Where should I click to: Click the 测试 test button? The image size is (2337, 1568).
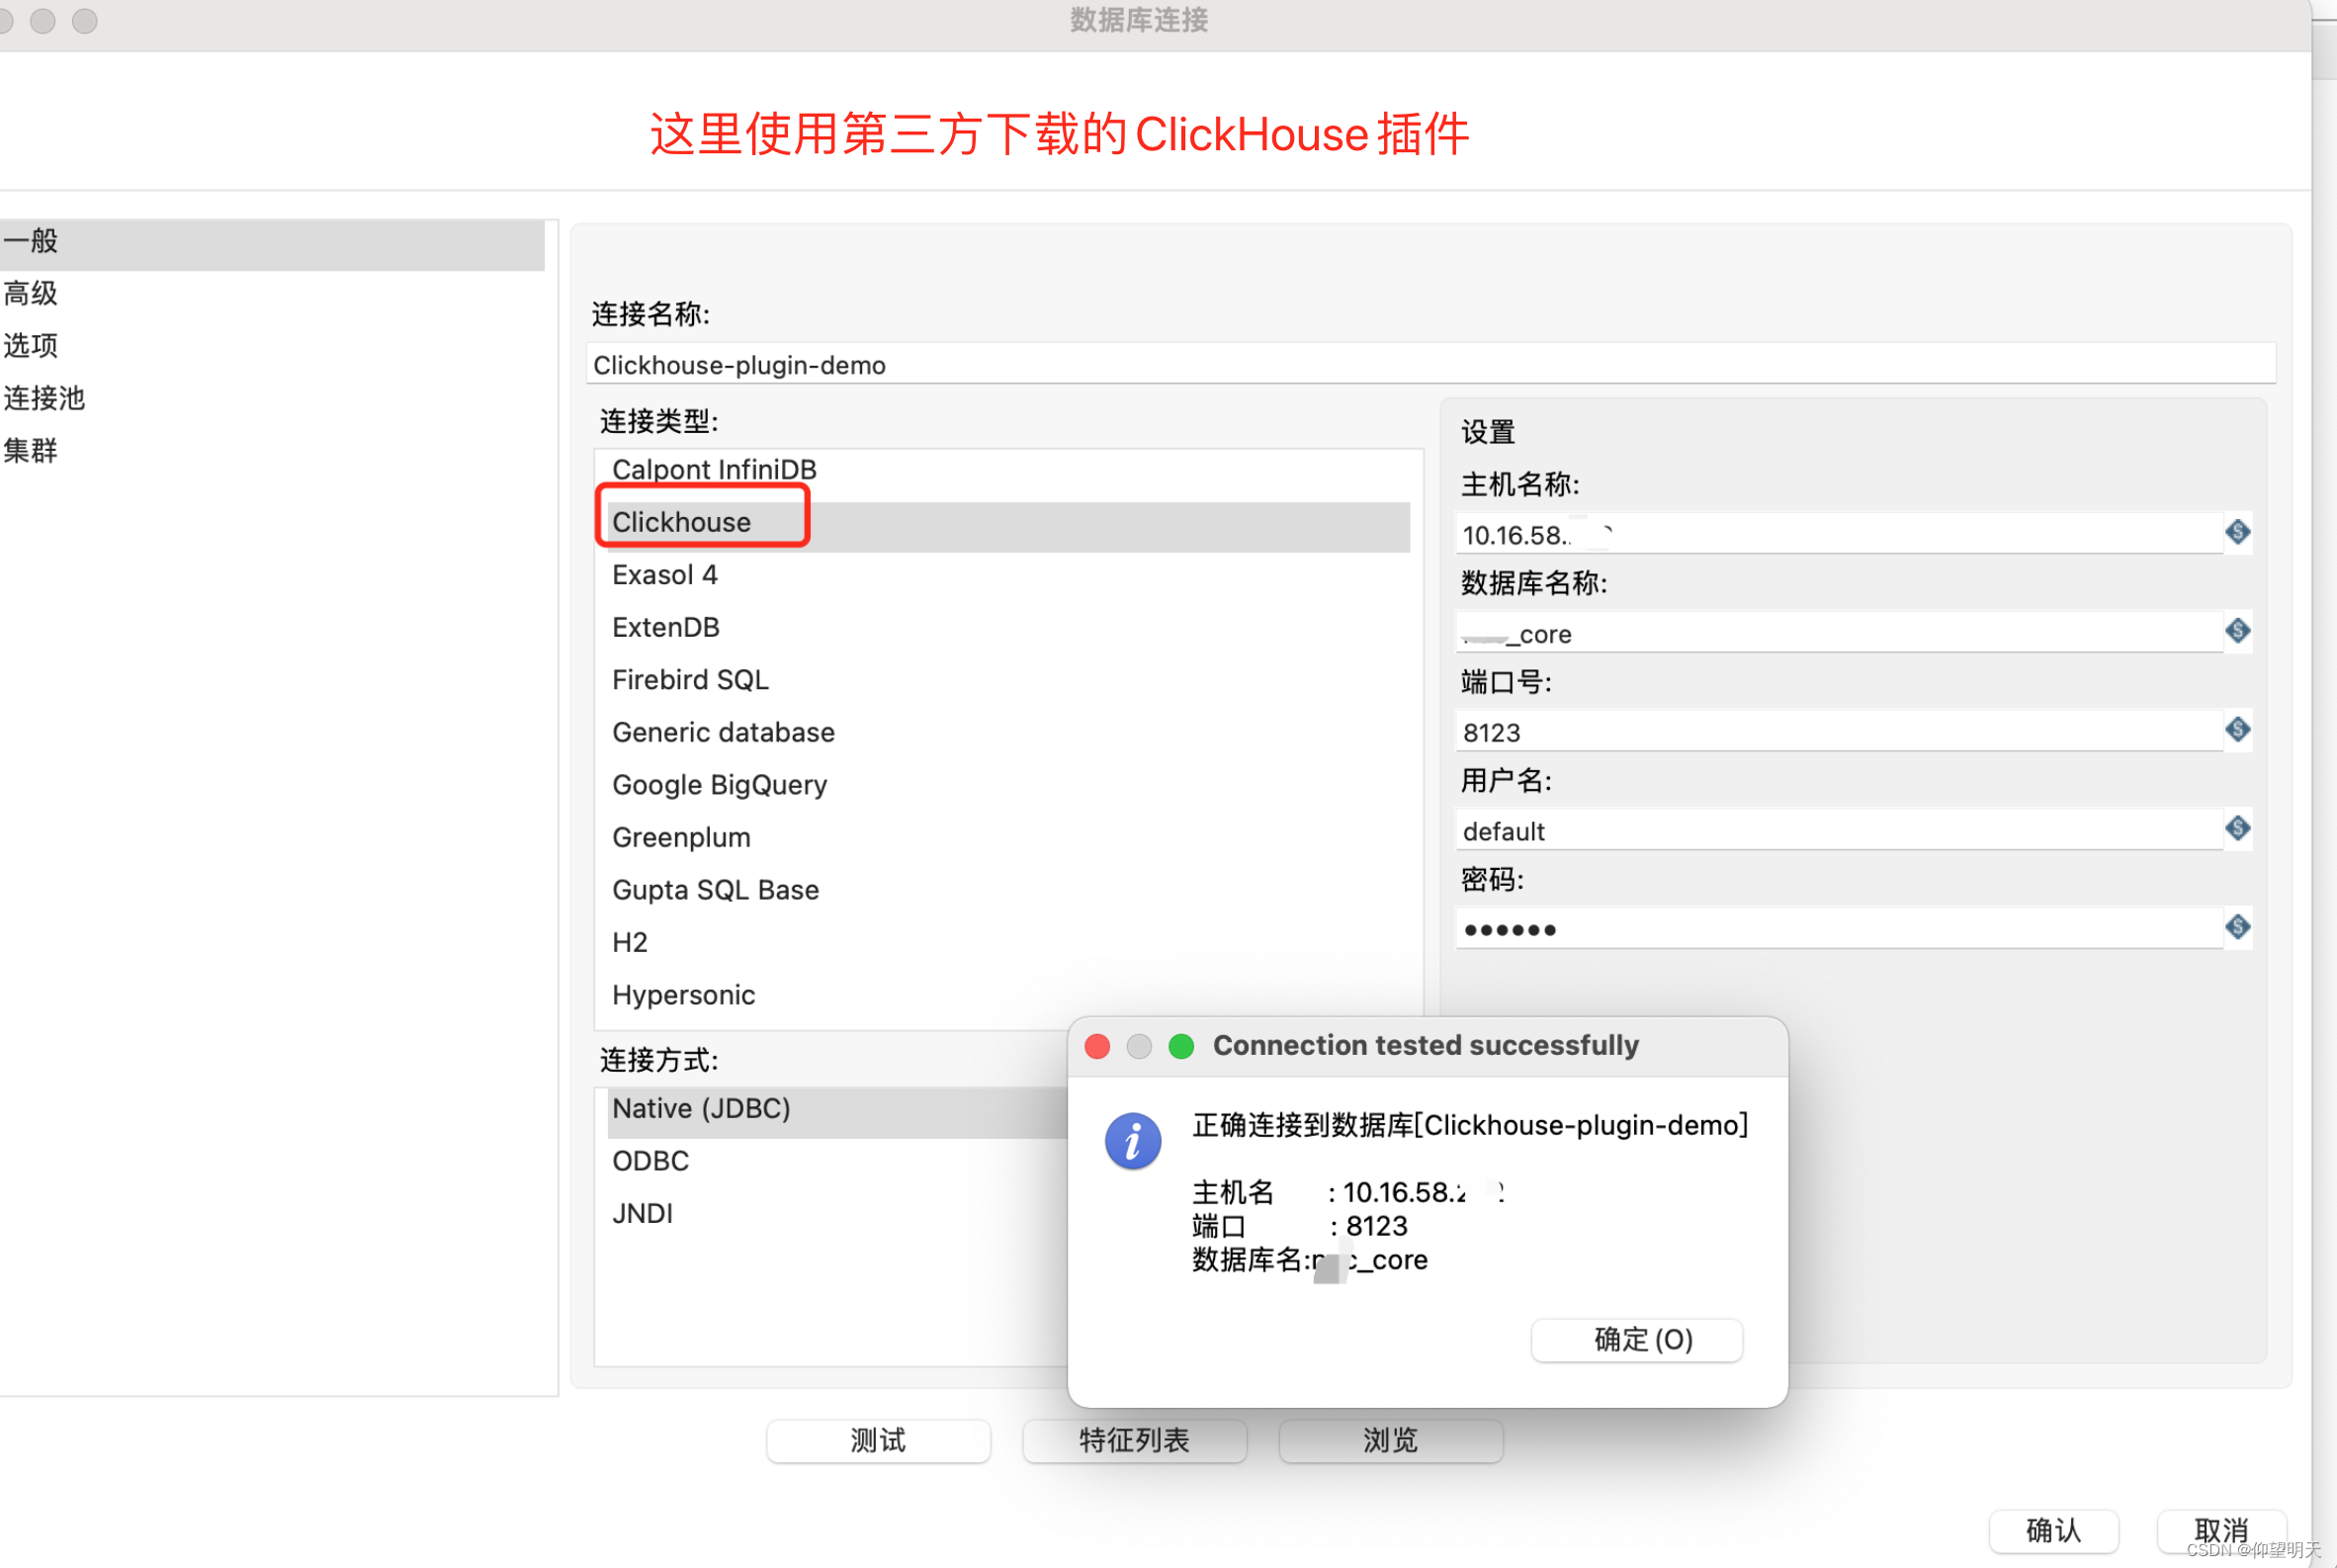tap(878, 1441)
